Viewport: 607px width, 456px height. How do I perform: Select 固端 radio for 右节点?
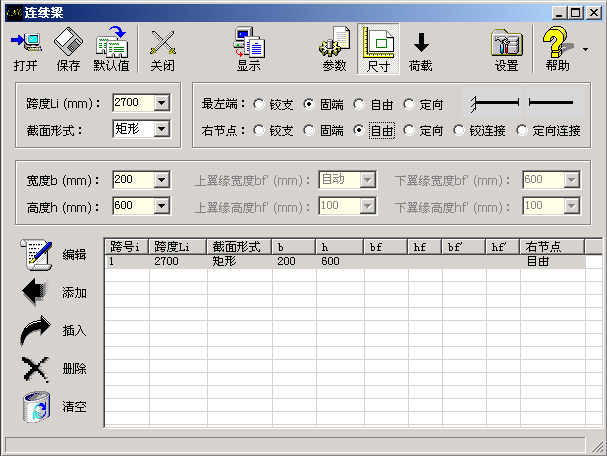309,130
